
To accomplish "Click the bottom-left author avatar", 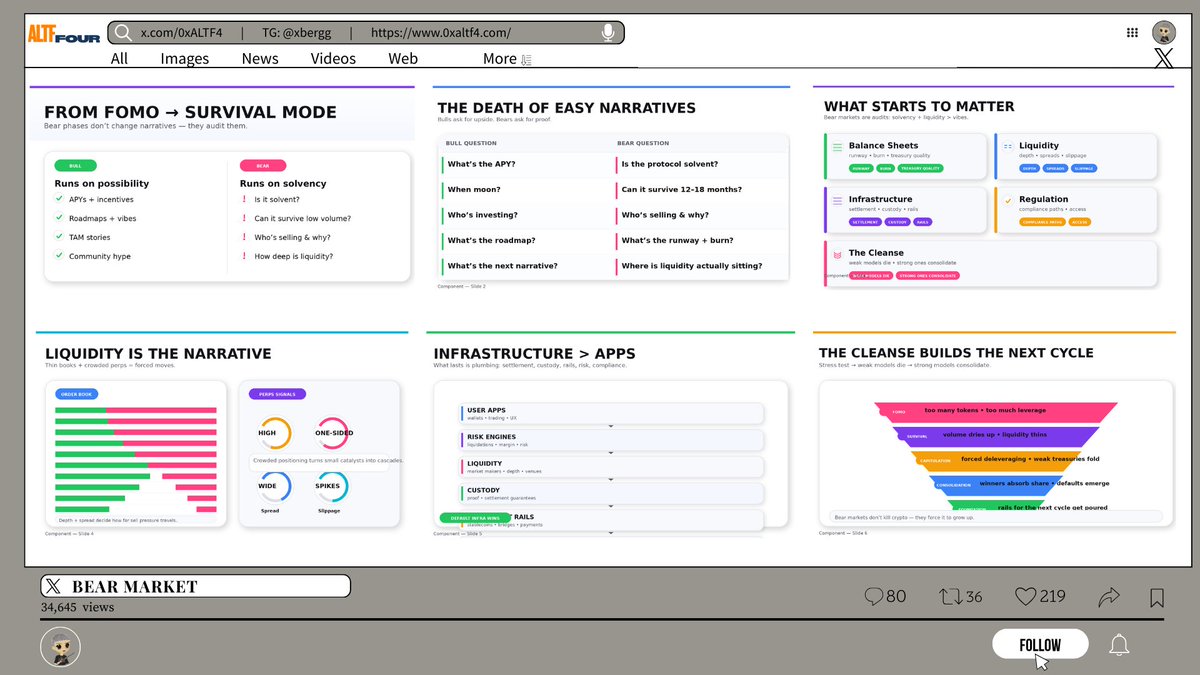I will [60, 648].
